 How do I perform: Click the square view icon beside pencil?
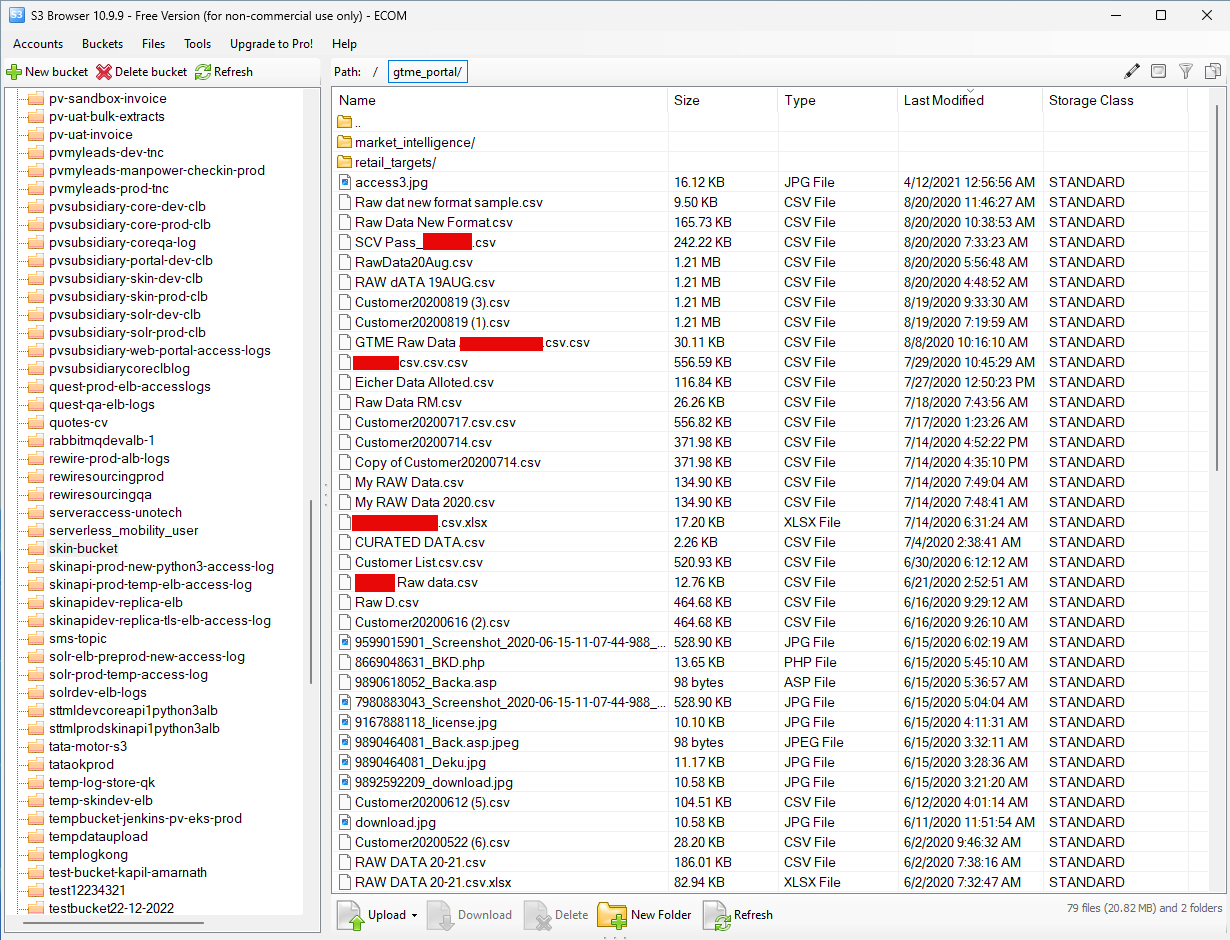pyautogui.click(x=1158, y=71)
